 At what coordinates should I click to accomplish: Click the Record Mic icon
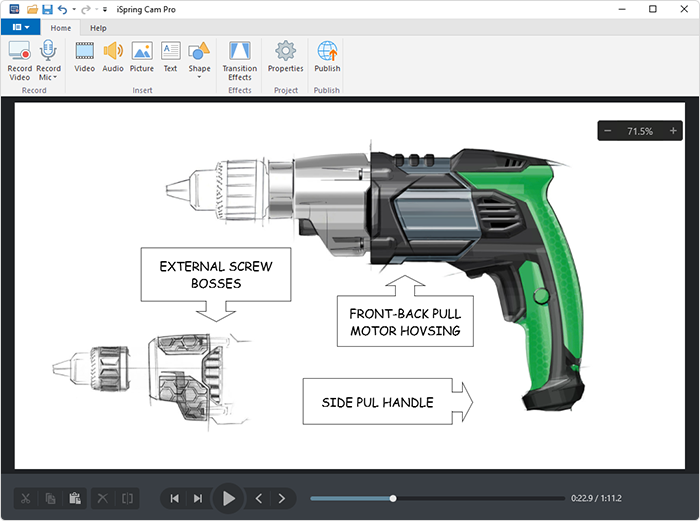pos(48,50)
